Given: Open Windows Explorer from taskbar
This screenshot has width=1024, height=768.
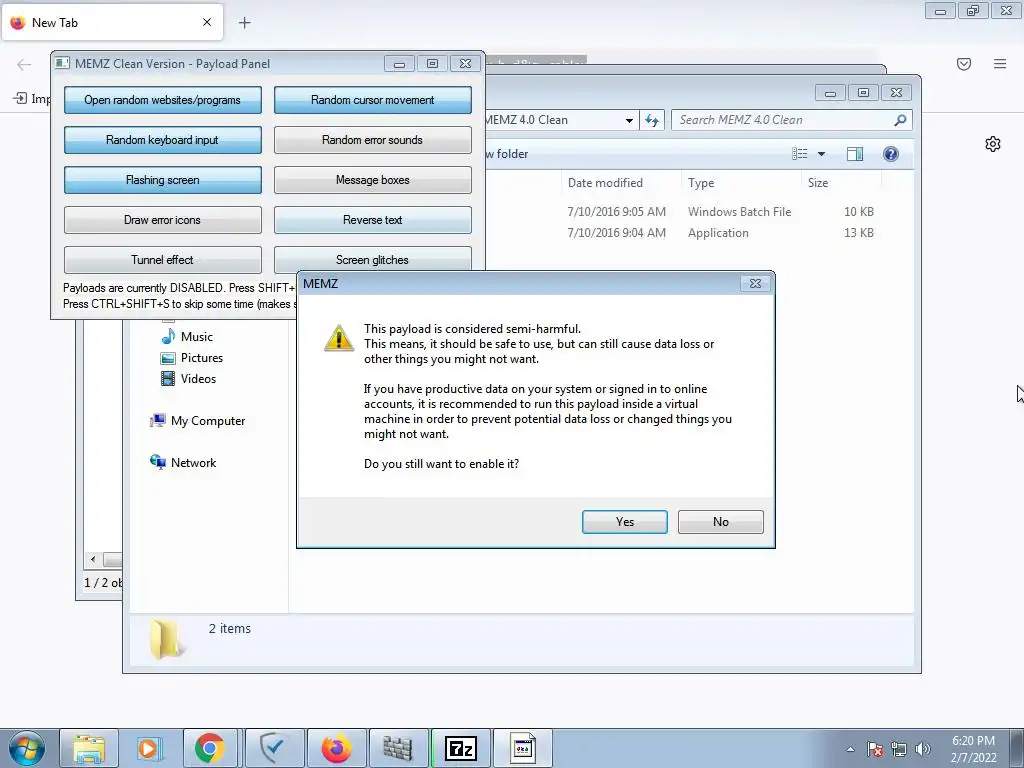Looking at the screenshot, I should point(89,748).
